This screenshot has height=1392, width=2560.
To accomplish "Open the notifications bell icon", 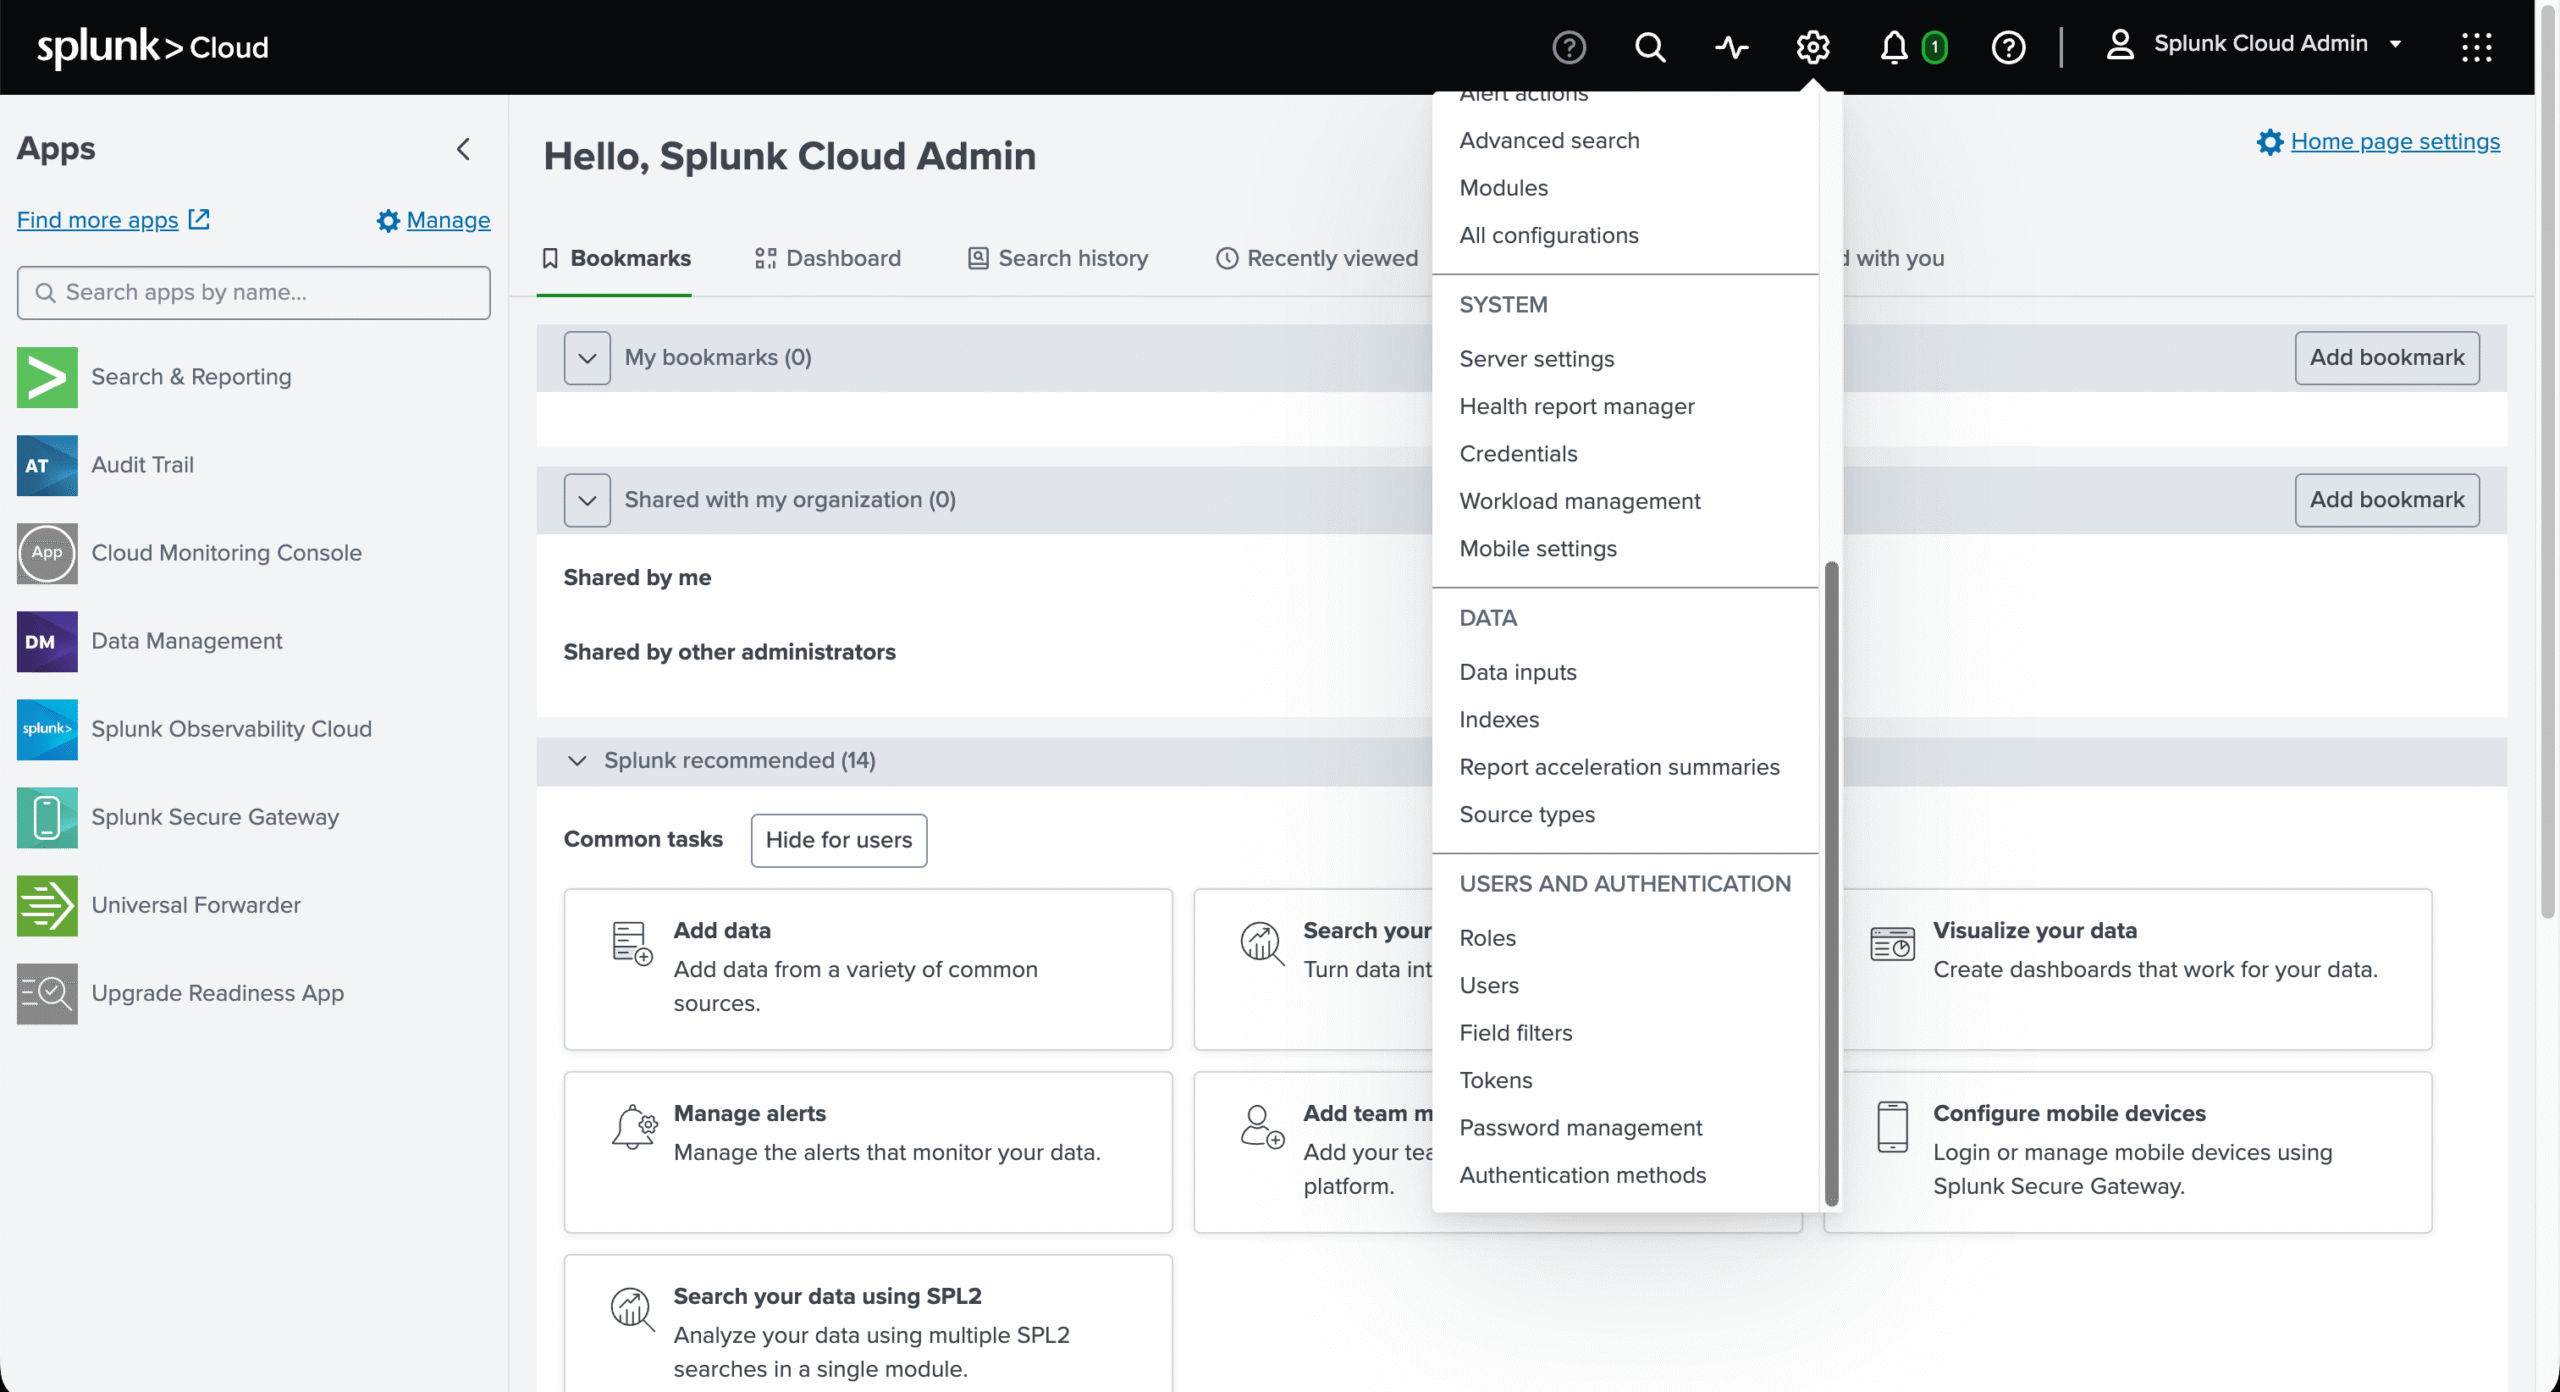I will point(1894,47).
